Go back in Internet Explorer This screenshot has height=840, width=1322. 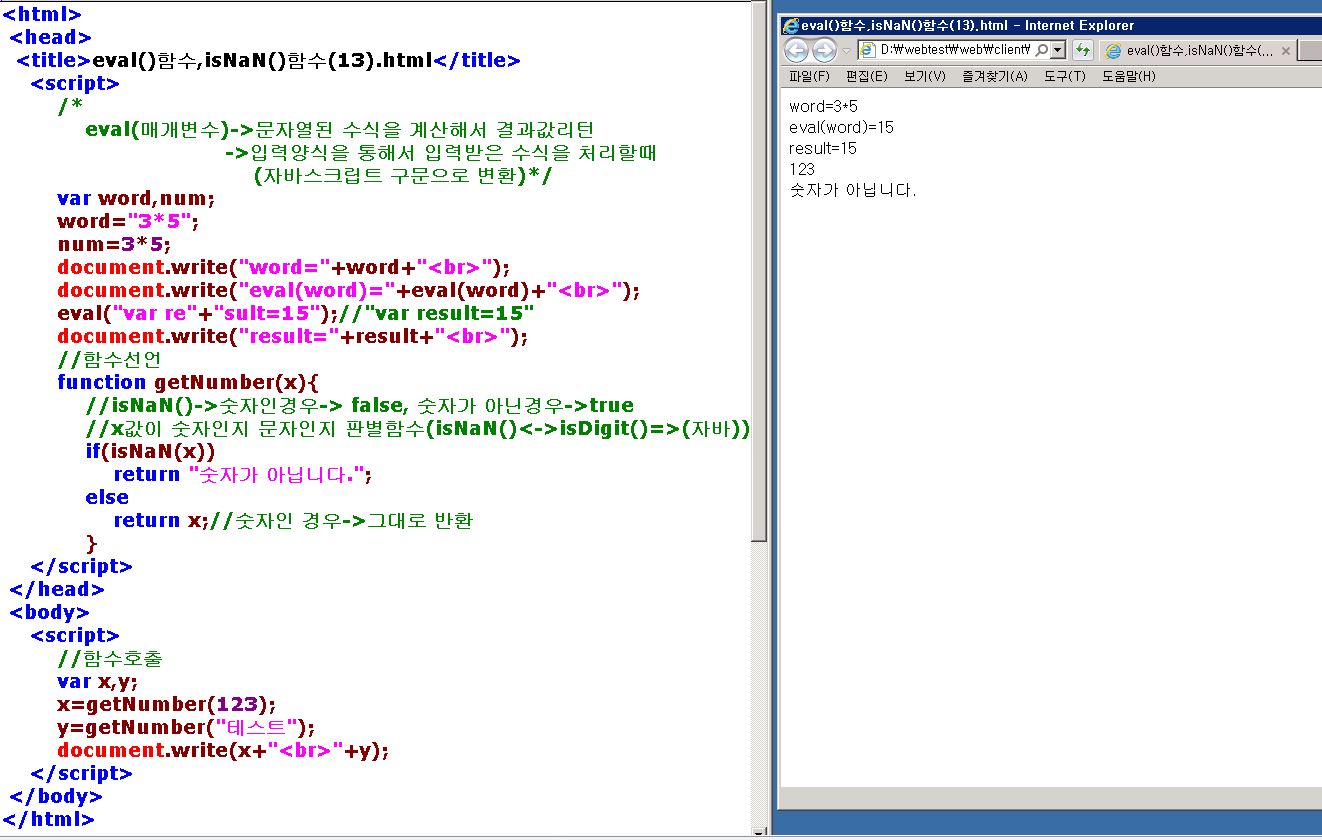pyautogui.click(x=796, y=50)
